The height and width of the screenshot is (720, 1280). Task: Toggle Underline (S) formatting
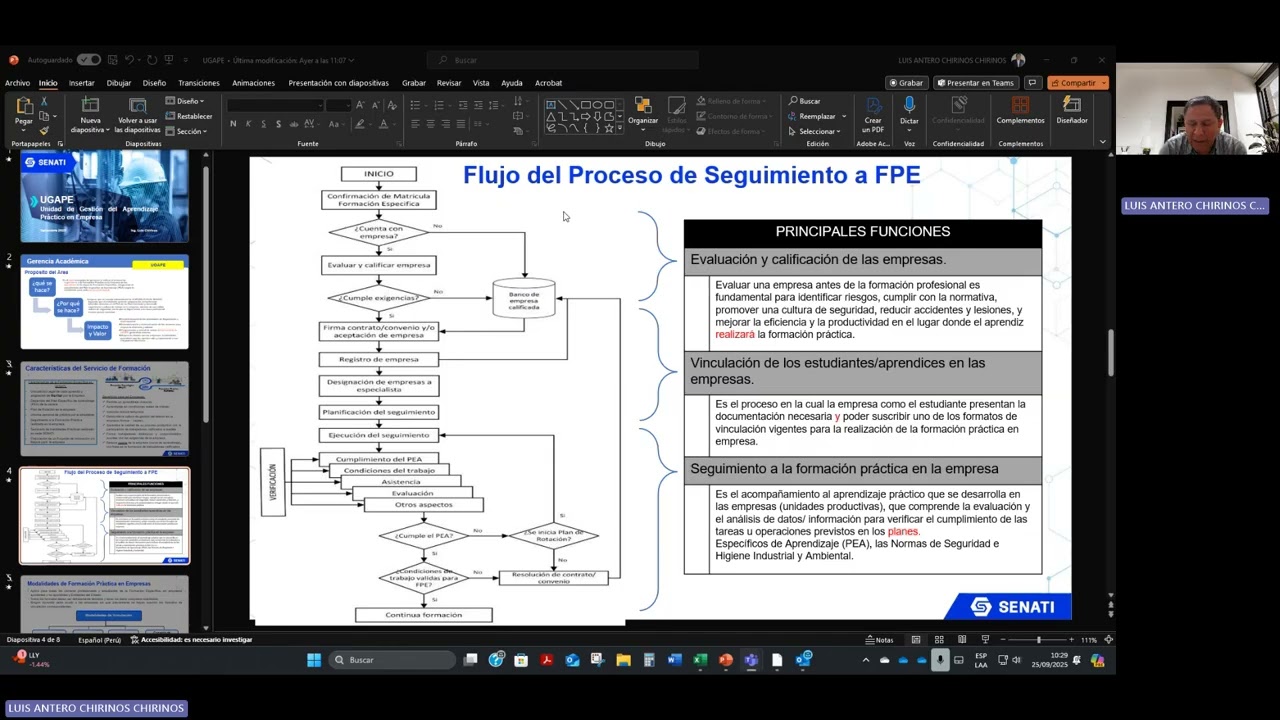click(x=263, y=124)
